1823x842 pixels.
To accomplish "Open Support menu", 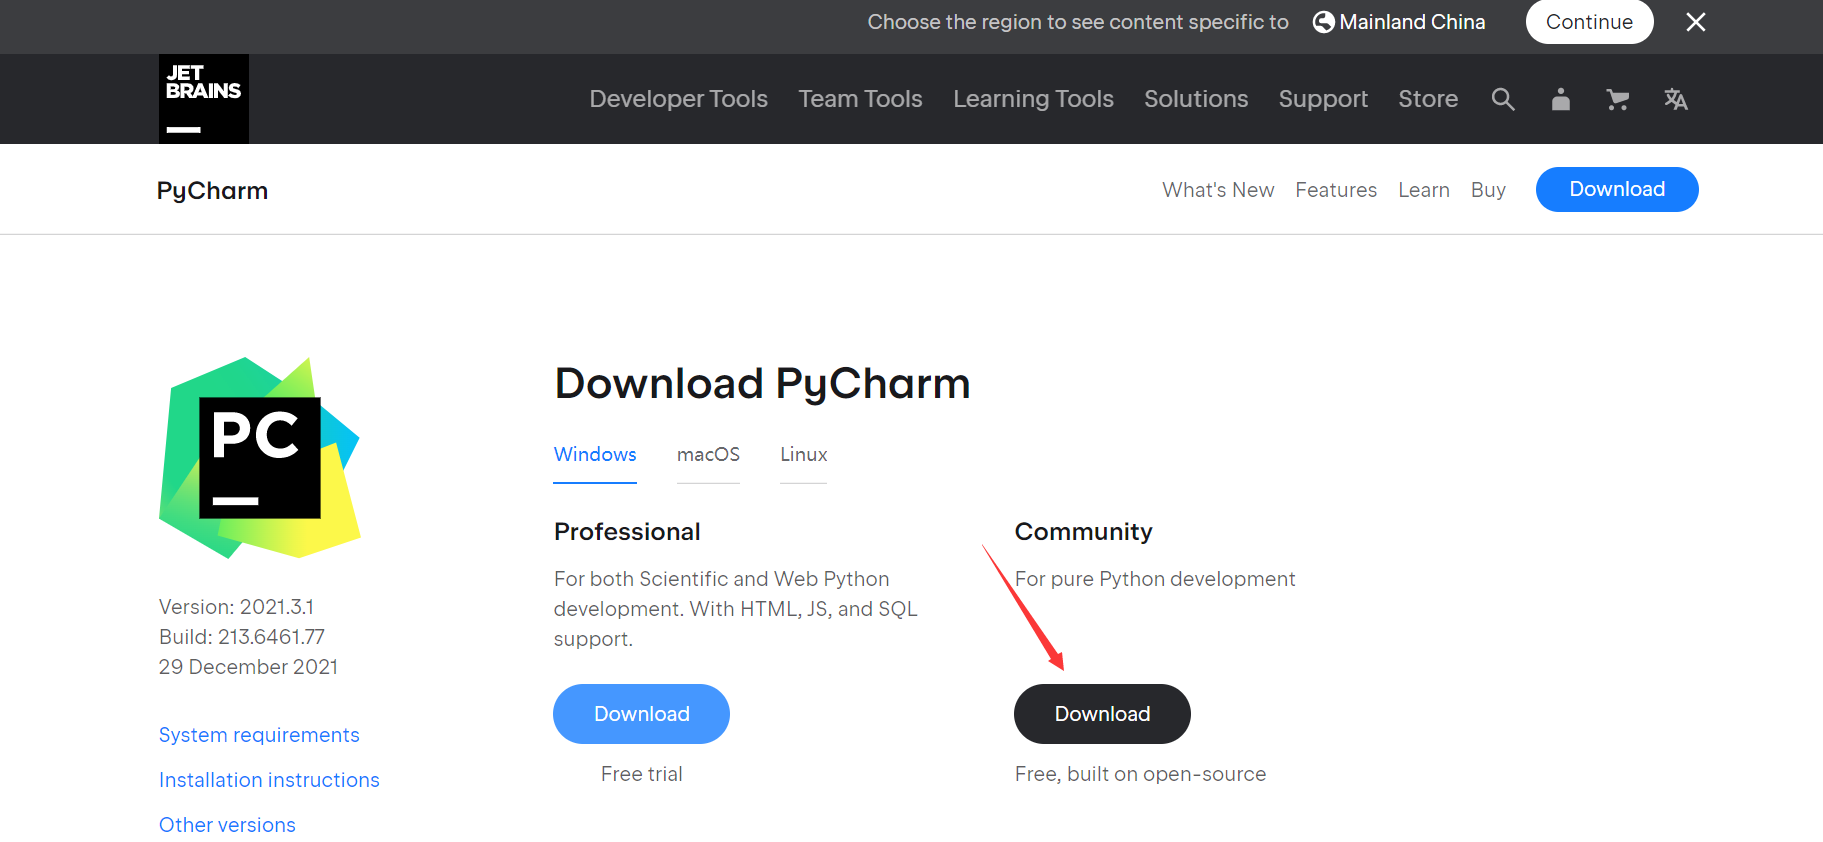I will point(1324,99).
